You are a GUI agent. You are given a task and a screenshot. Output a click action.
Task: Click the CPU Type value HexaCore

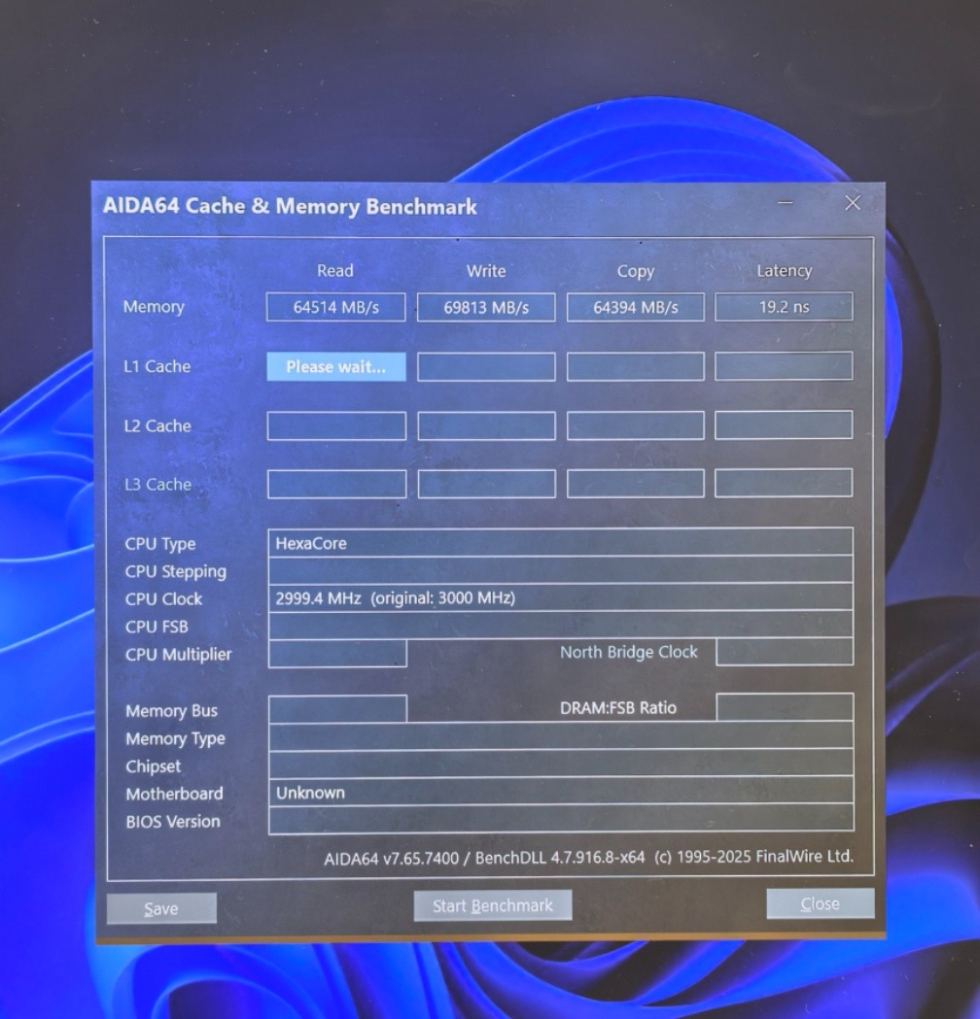561,543
